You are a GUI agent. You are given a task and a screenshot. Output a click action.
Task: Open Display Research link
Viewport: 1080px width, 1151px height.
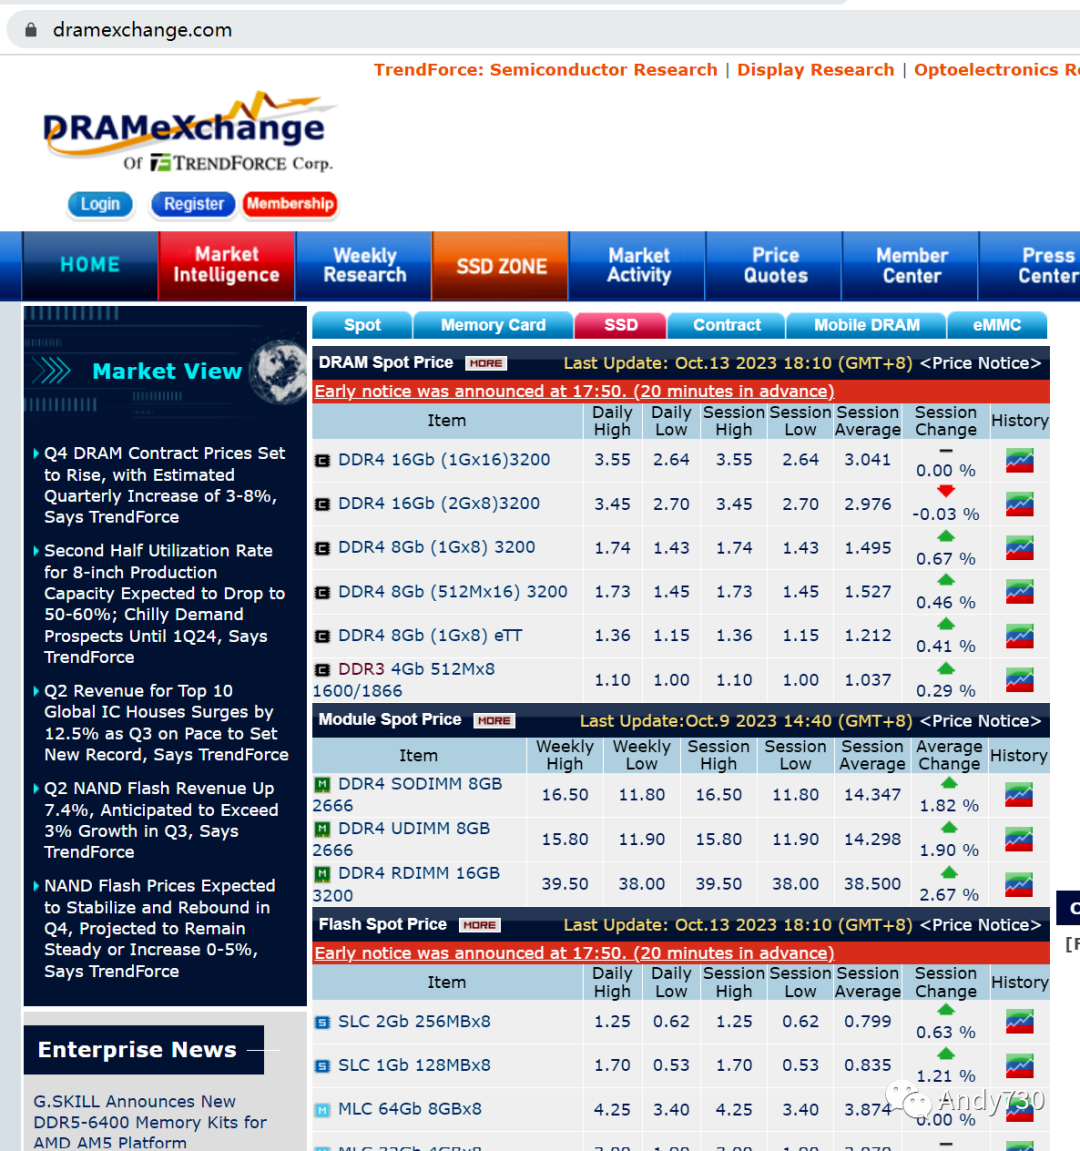pos(816,70)
